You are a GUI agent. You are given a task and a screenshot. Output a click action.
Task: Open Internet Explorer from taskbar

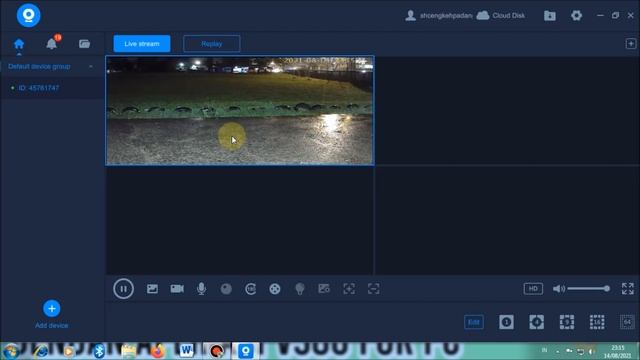pyautogui.click(x=40, y=351)
